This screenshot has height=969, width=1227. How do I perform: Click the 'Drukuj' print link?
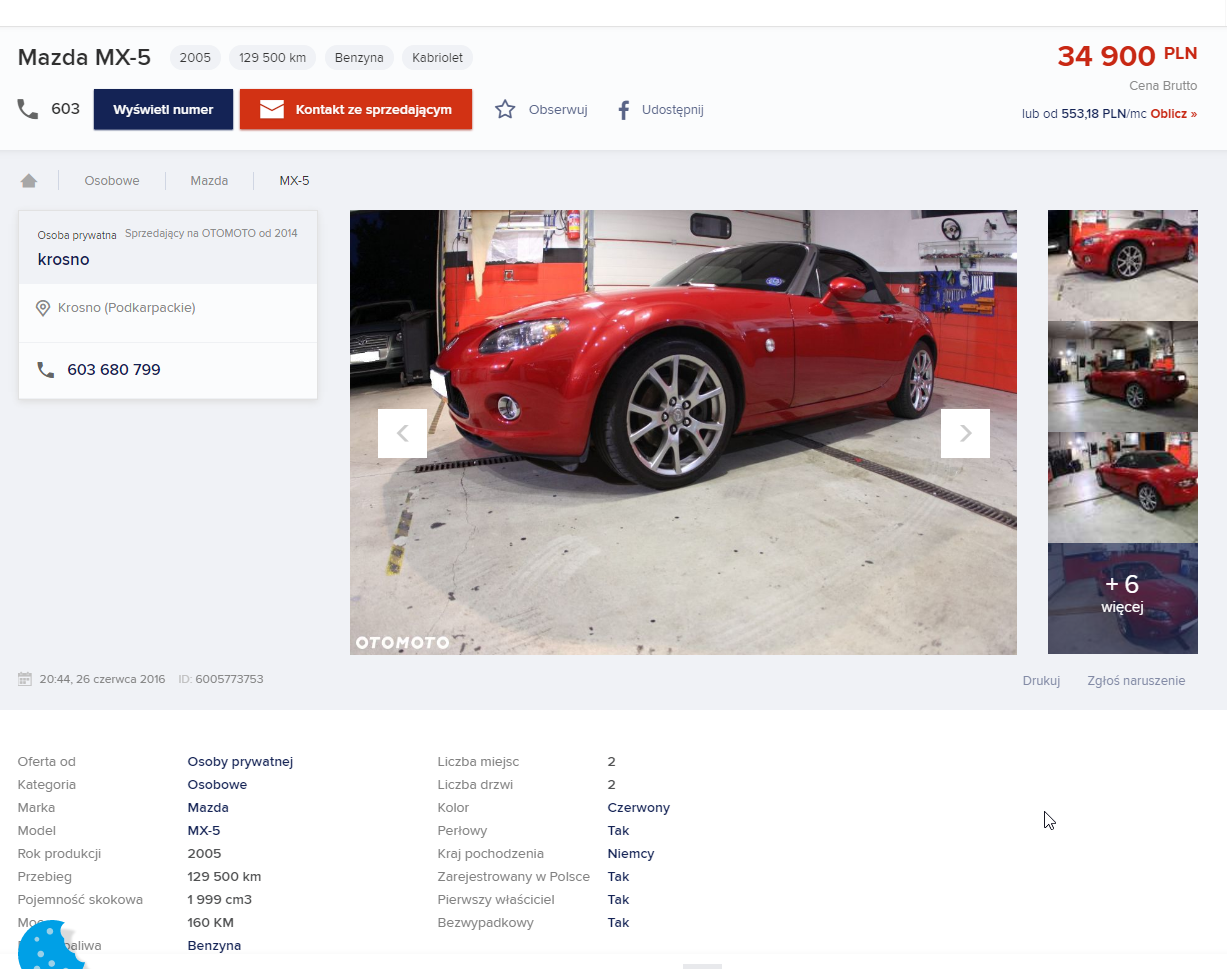click(1041, 681)
